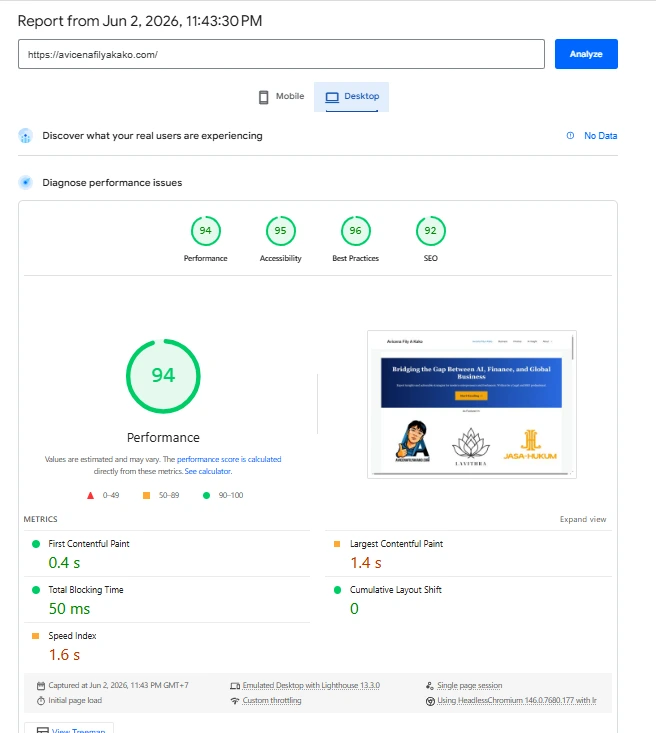This screenshot has height=733, width=656.
Task: Click the 1.6 s Speed Index value
Action: click(x=64, y=655)
